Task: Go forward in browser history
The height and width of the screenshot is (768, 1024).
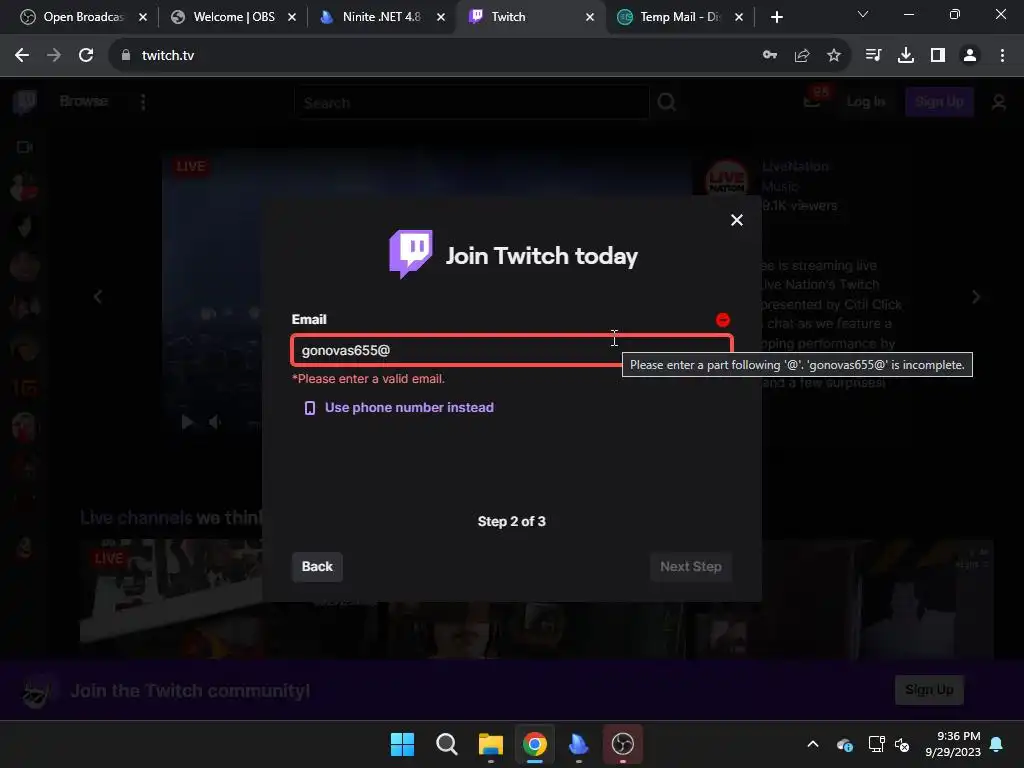Action: pyautogui.click(x=54, y=56)
